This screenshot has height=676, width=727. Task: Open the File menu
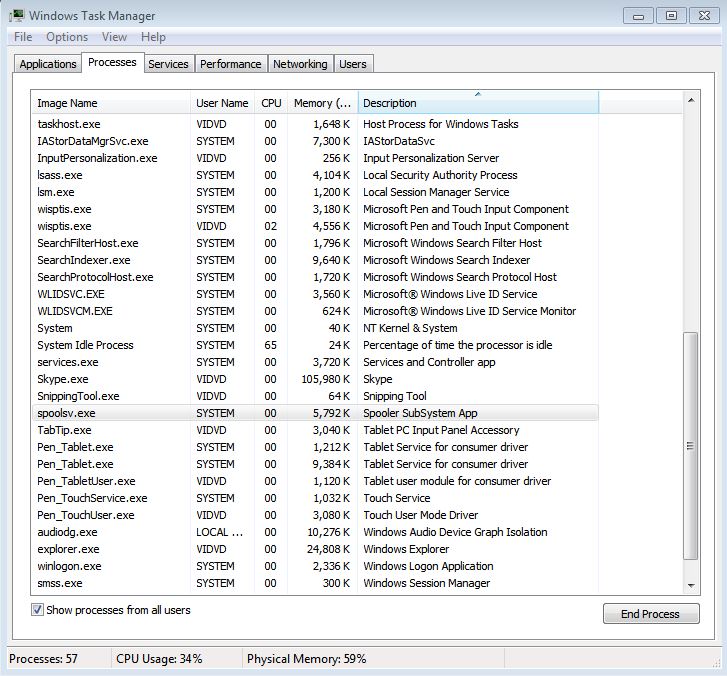tap(23, 37)
